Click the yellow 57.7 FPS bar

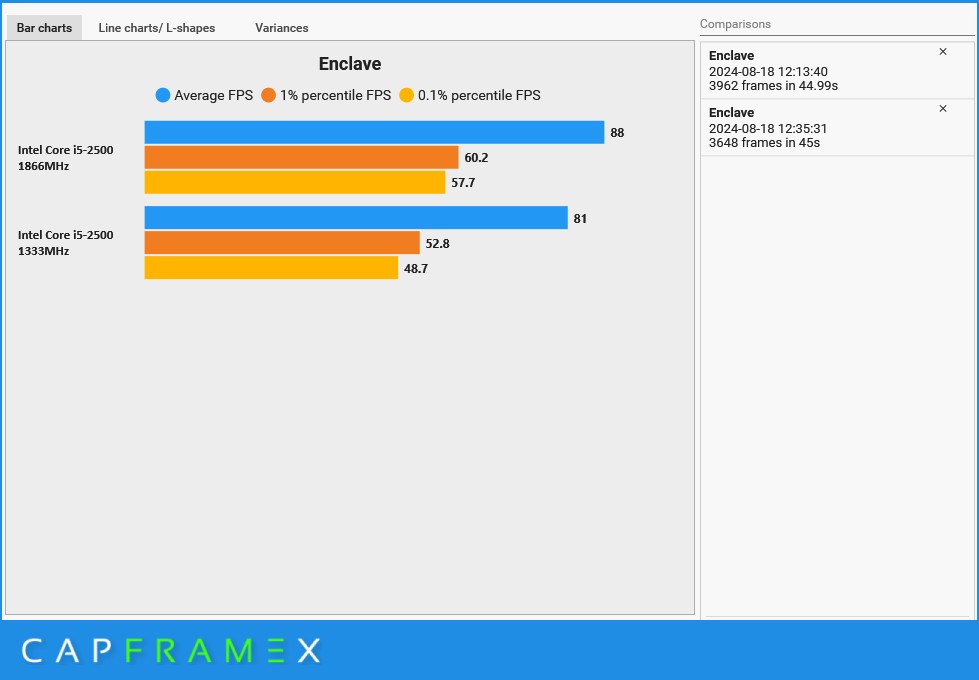tap(295, 182)
